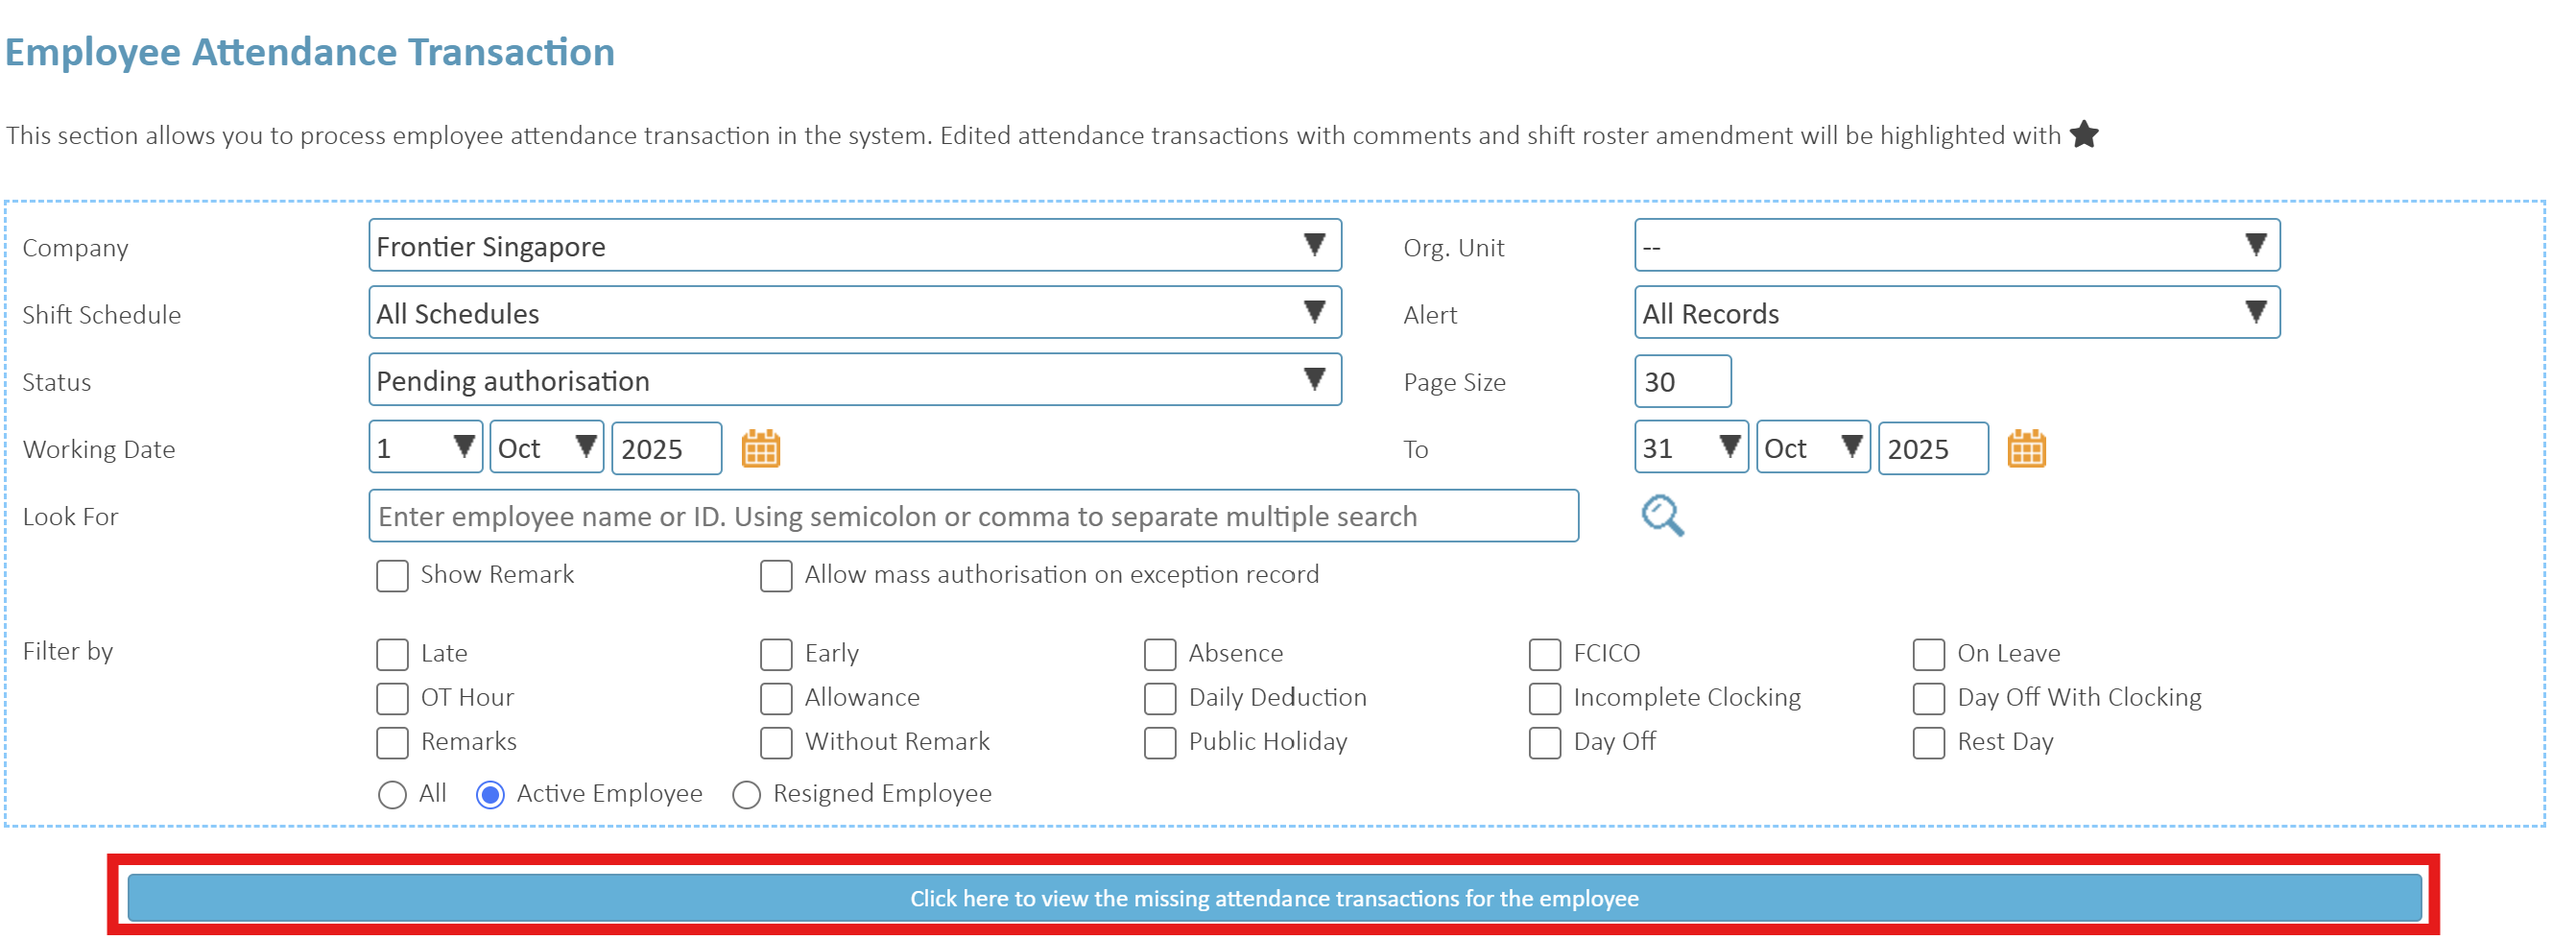Image resolution: width=2576 pixels, height=939 pixels.
Task: Open the Org. Unit dropdown
Action: [1956, 246]
